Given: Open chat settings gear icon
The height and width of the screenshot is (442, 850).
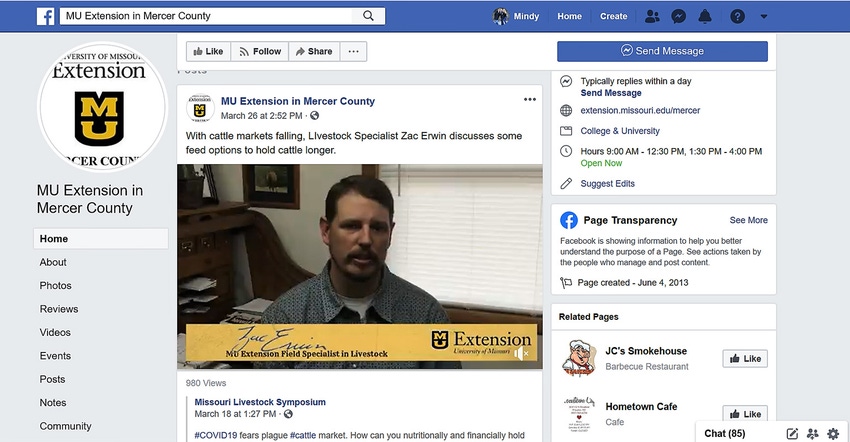Looking at the screenshot, I should 833,433.
